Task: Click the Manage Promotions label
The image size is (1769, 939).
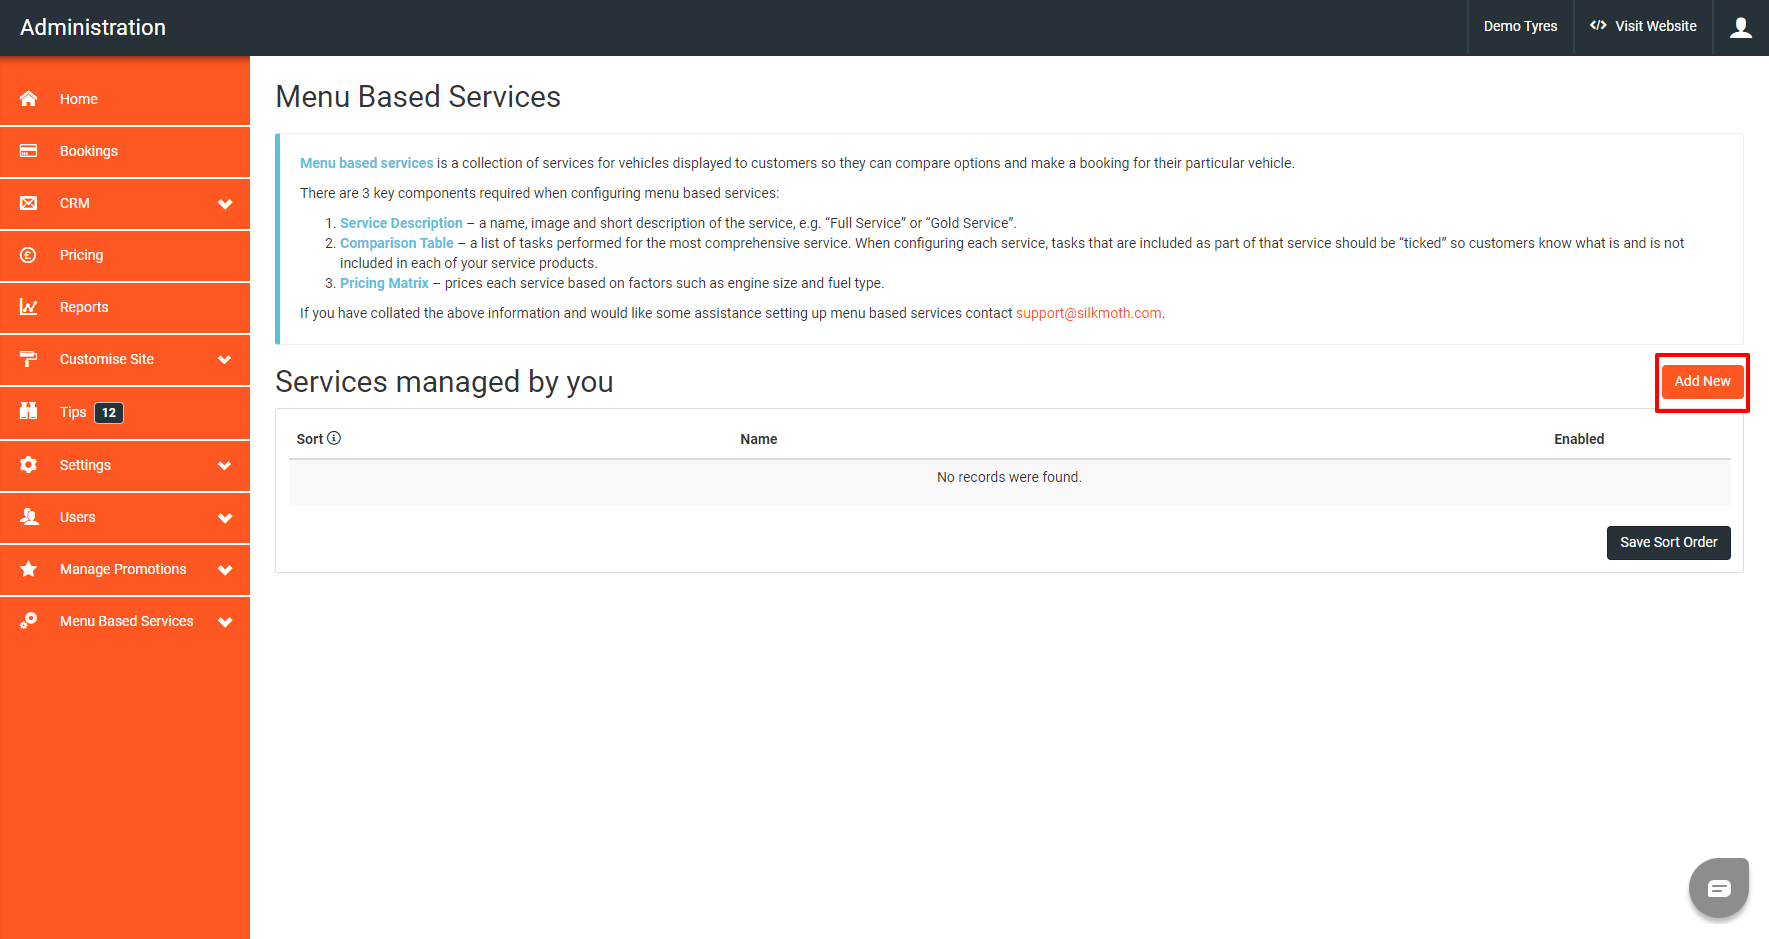Action: point(123,569)
